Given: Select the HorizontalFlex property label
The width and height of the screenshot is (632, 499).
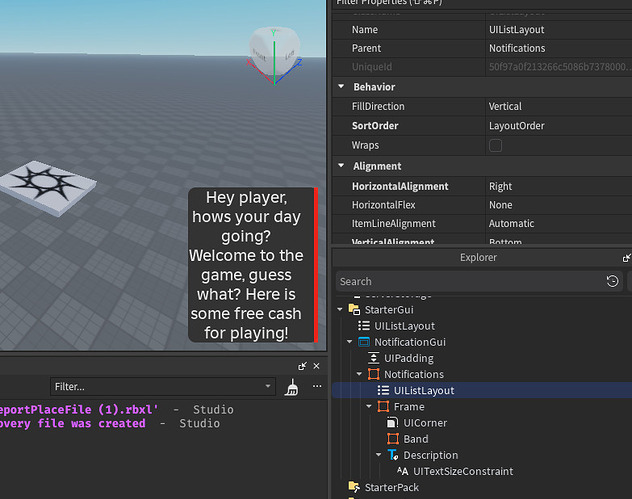Looking at the screenshot, I should 383,205.
